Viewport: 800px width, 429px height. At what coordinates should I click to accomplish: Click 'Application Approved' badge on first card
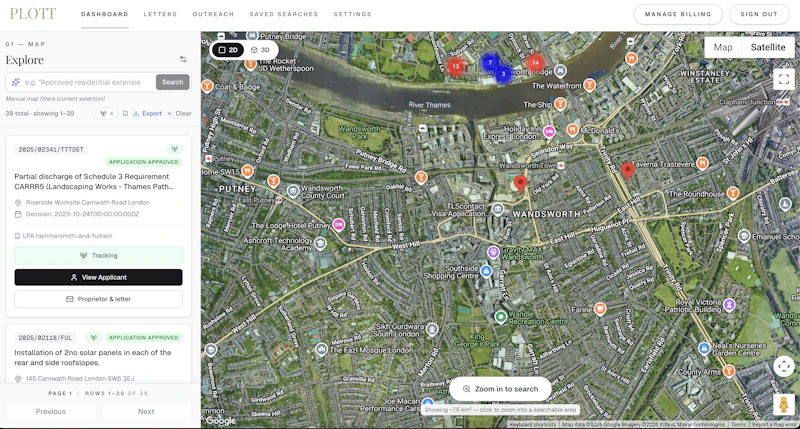[144, 162]
